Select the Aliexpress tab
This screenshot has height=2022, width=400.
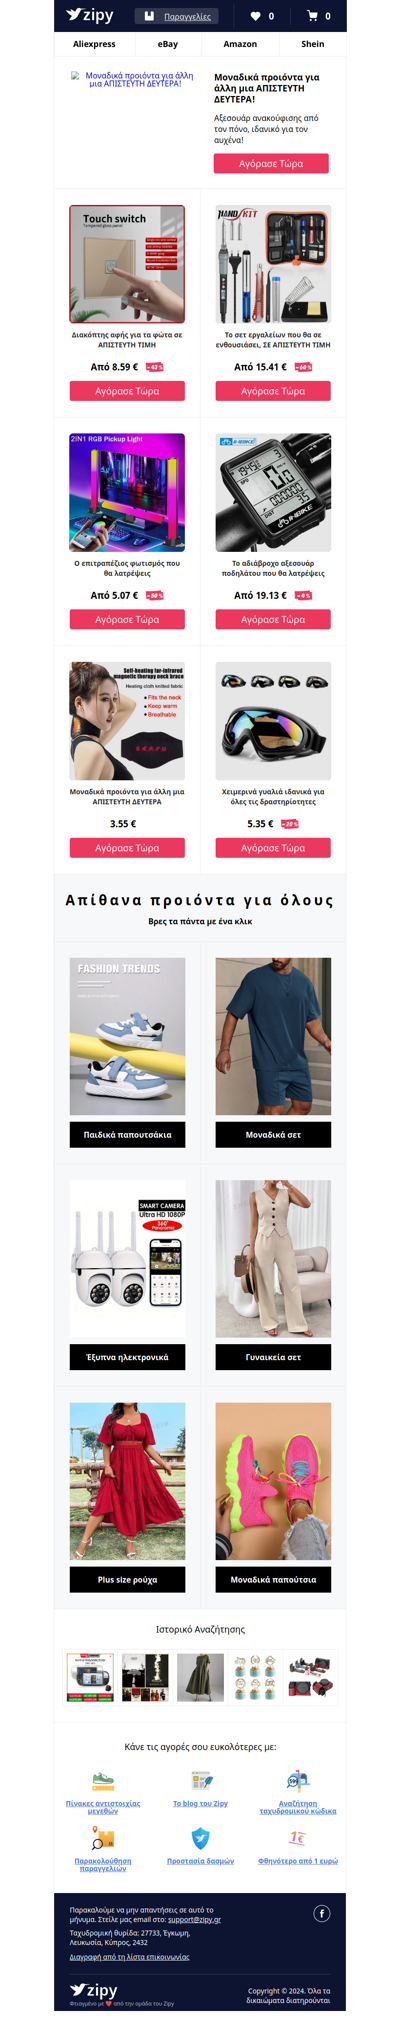[94, 44]
